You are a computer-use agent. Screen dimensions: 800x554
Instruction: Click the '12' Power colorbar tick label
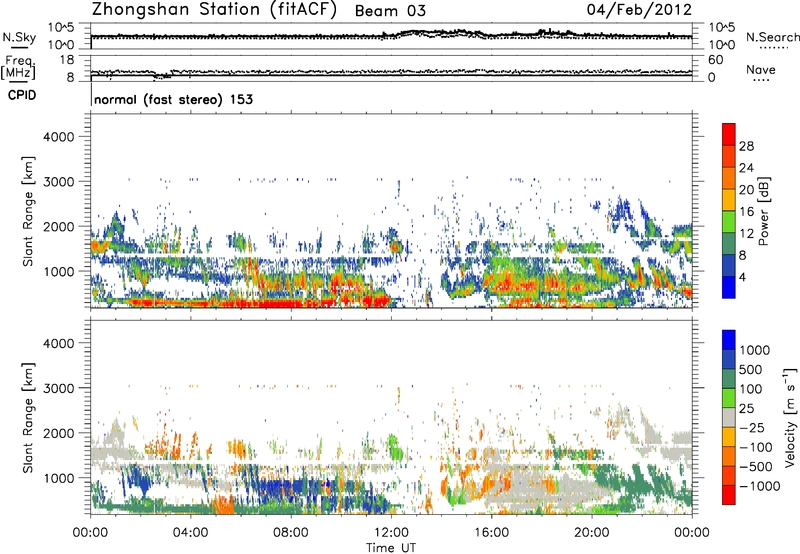pos(746,234)
